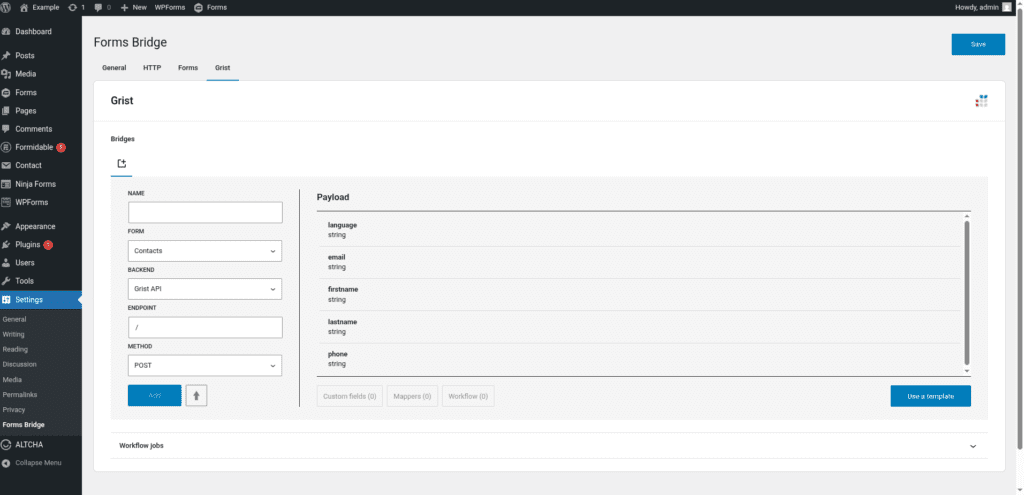1024x495 pixels.
Task: Click the Workflow (0) button
Action: (x=468, y=396)
